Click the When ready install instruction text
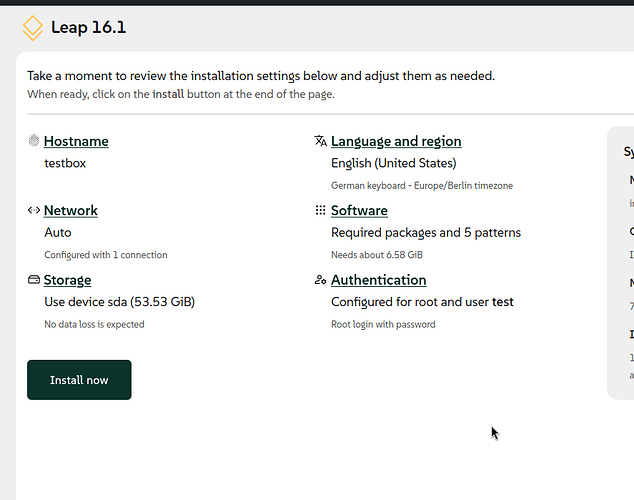Image resolution: width=634 pixels, height=500 pixels. (181, 94)
